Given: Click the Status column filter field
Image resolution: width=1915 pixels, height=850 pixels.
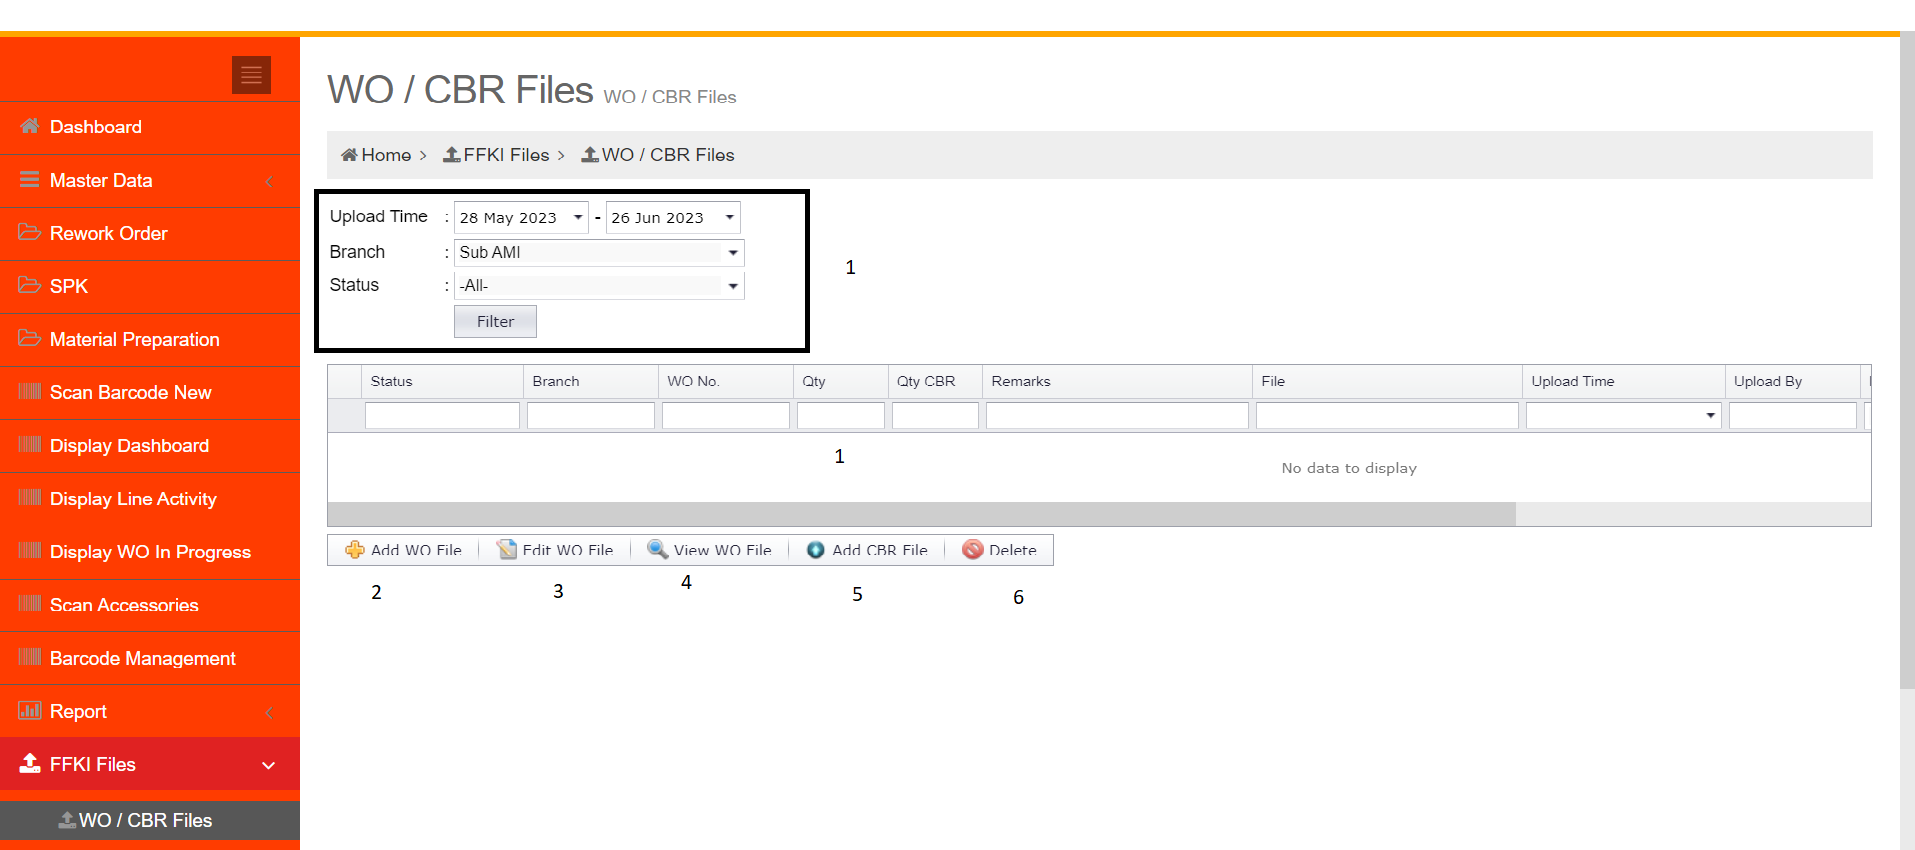Looking at the screenshot, I should coord(442,415).
